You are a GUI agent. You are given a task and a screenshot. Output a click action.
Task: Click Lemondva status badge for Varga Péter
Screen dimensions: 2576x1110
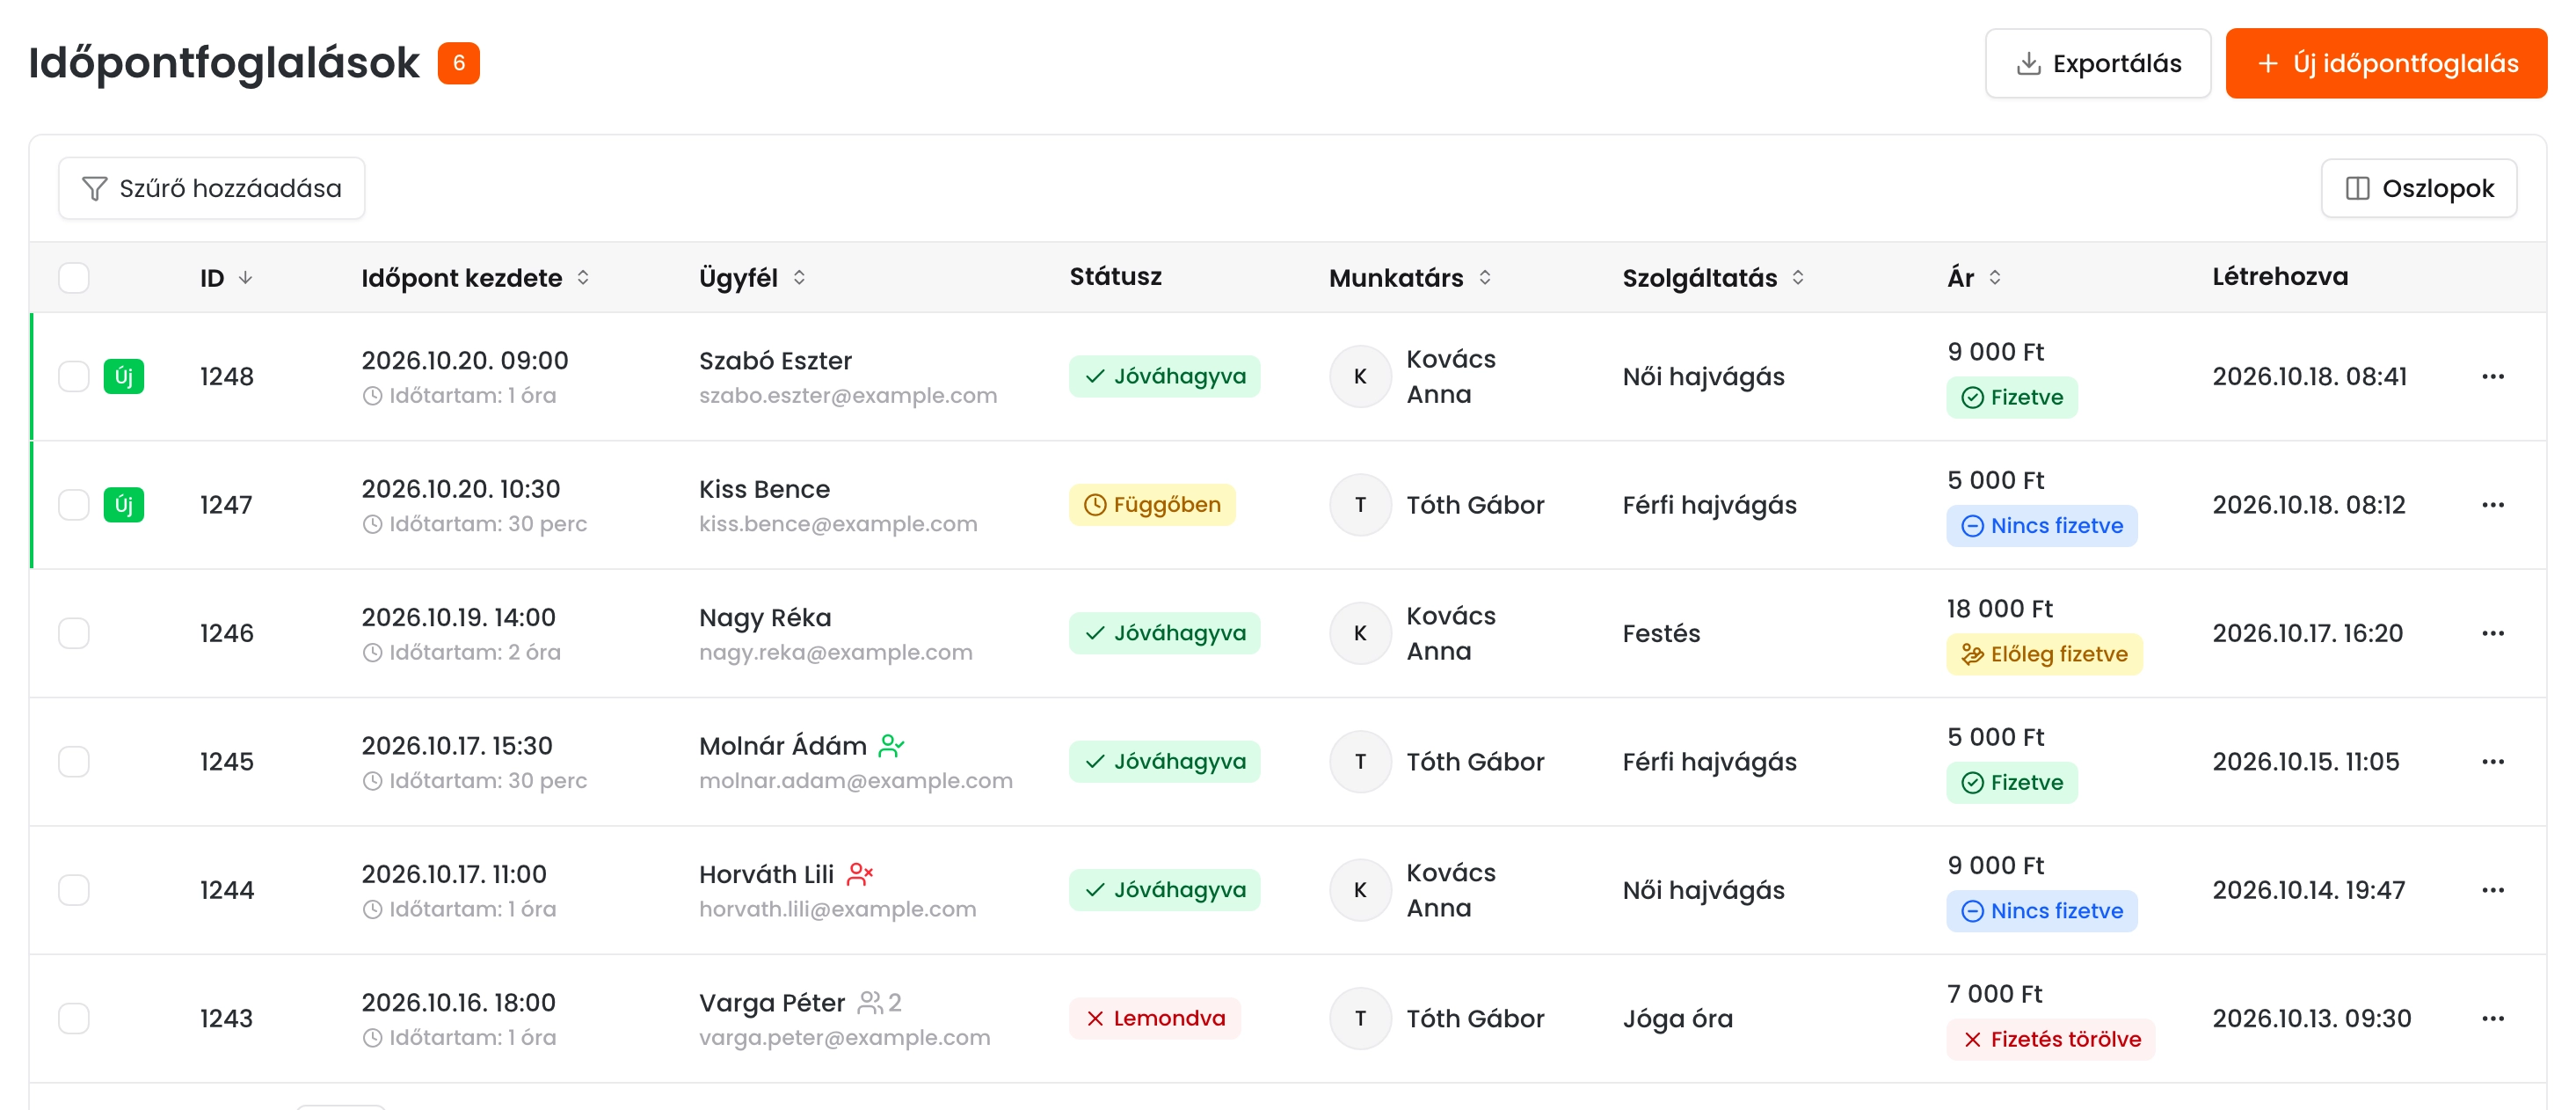(x=1155, y=1018)
